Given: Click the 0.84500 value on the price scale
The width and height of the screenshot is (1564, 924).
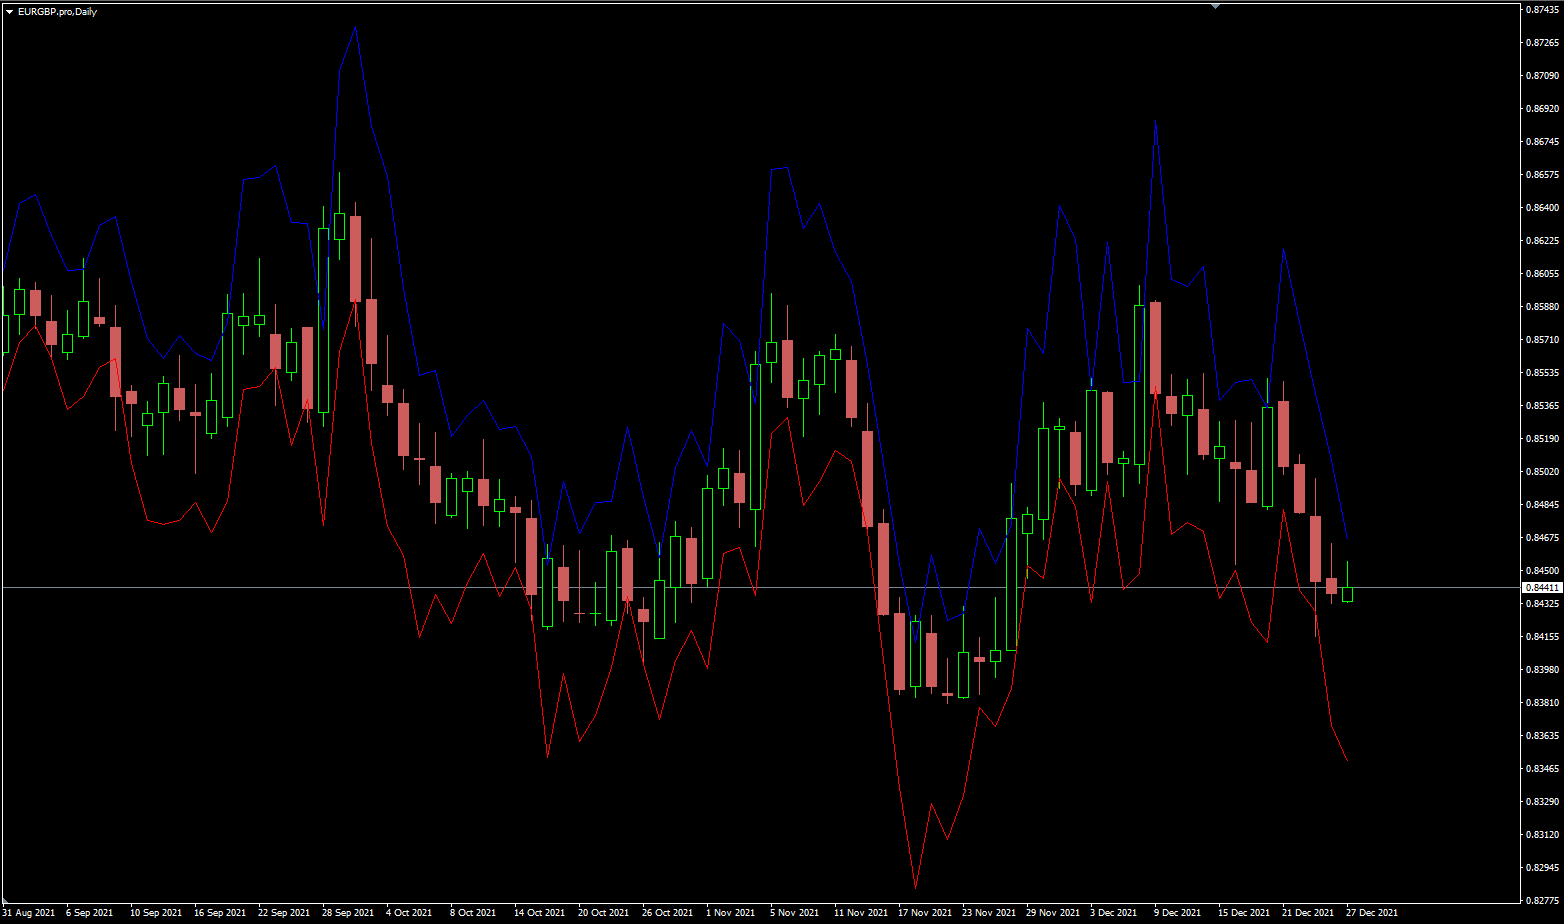Looking at the screenshot, I should (1540, 570).
